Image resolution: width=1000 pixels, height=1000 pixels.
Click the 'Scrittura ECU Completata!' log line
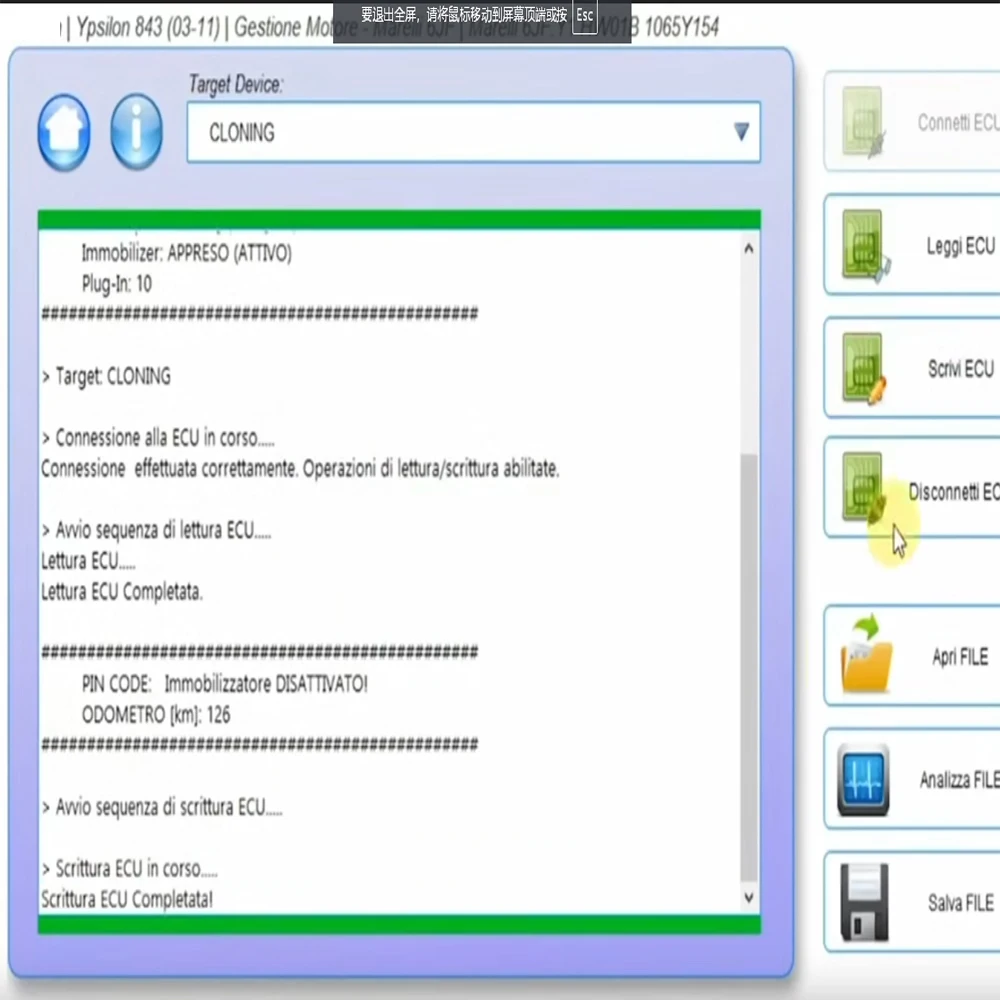[128, 899]
